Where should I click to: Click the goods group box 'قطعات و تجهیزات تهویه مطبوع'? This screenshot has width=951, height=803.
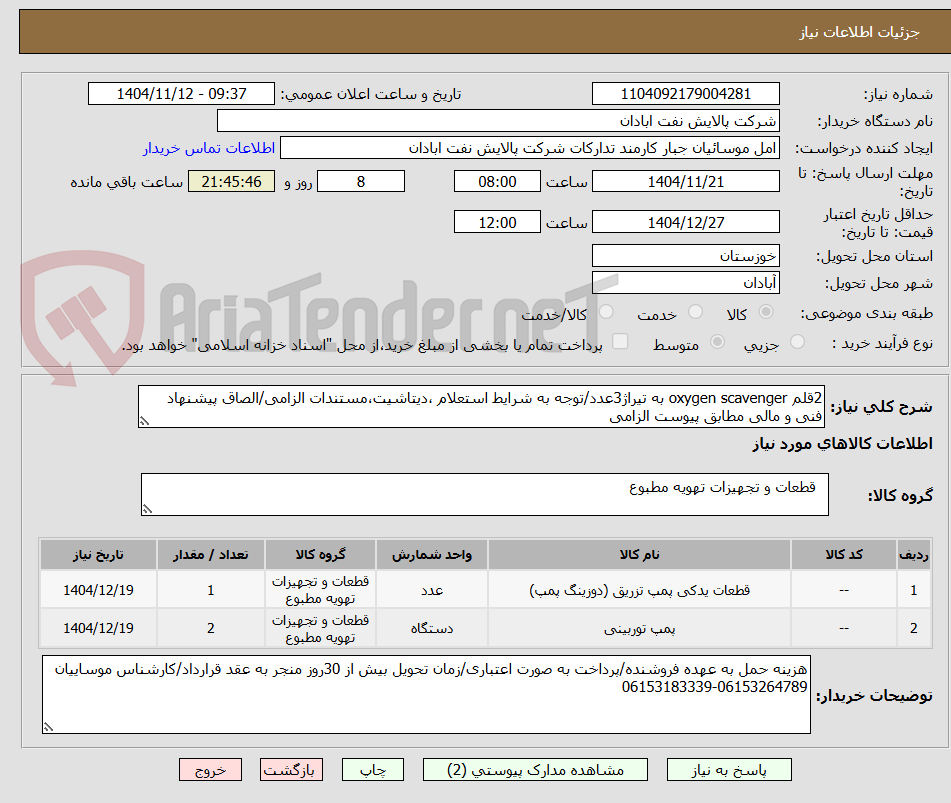click(x=485, y=494)
